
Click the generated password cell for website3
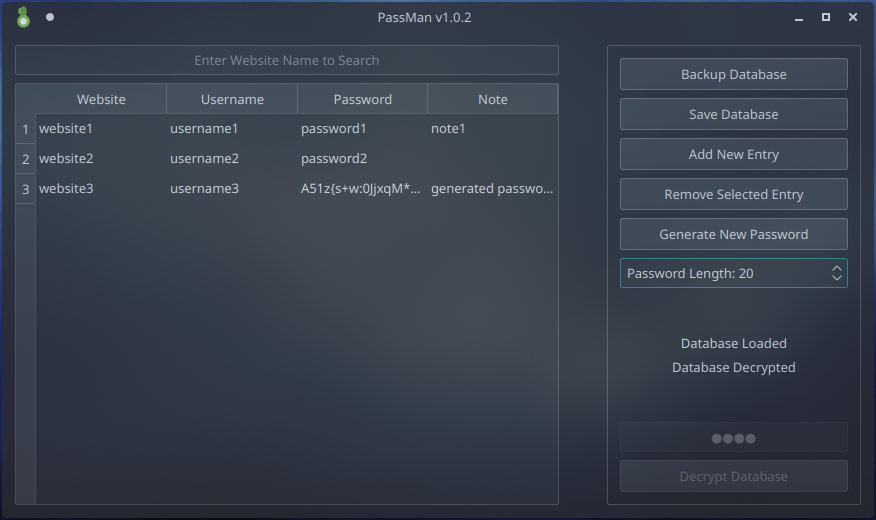click(x=361, y=189)
